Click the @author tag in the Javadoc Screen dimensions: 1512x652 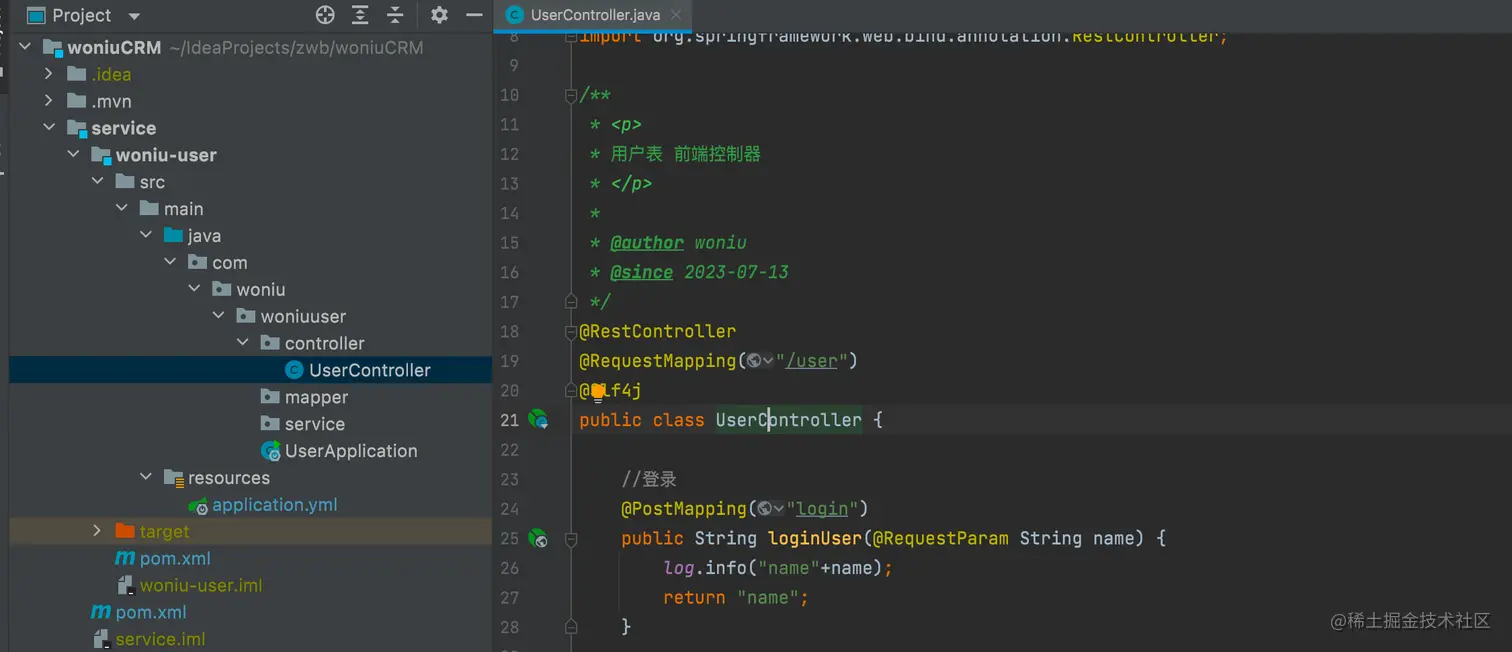pyautogui.click(x=647, y=243)
